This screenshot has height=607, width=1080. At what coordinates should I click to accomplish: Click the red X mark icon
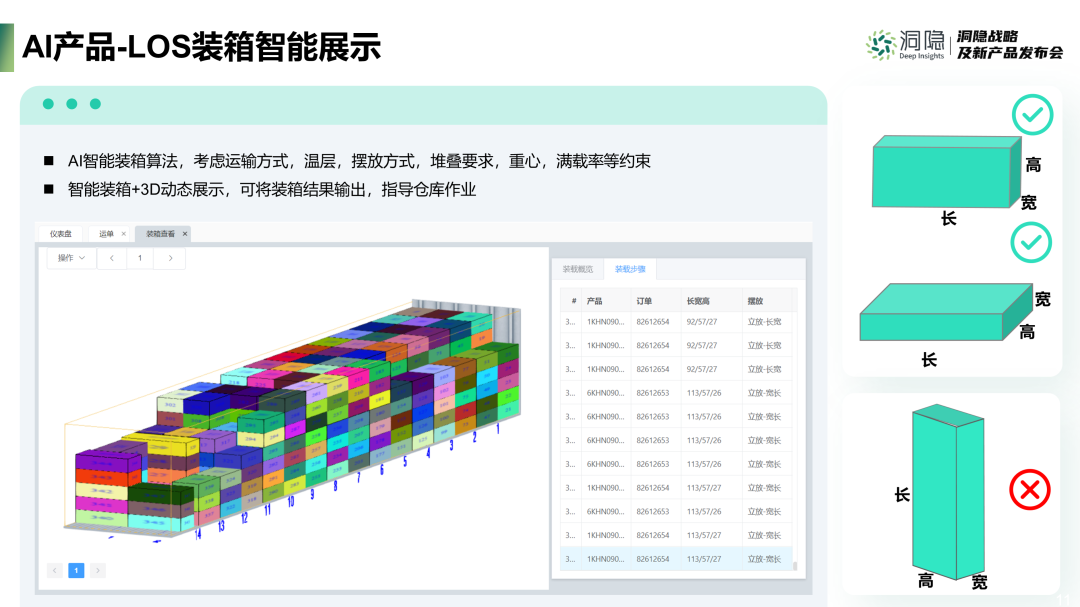1029,490
